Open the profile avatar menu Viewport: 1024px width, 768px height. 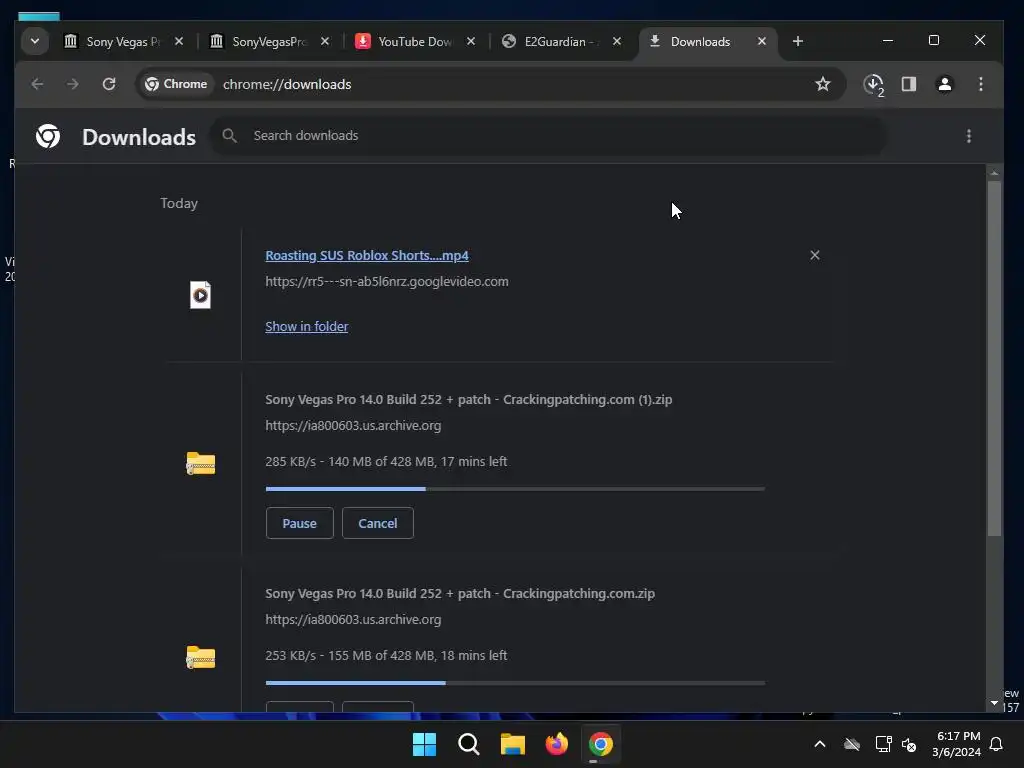[944, 84]
